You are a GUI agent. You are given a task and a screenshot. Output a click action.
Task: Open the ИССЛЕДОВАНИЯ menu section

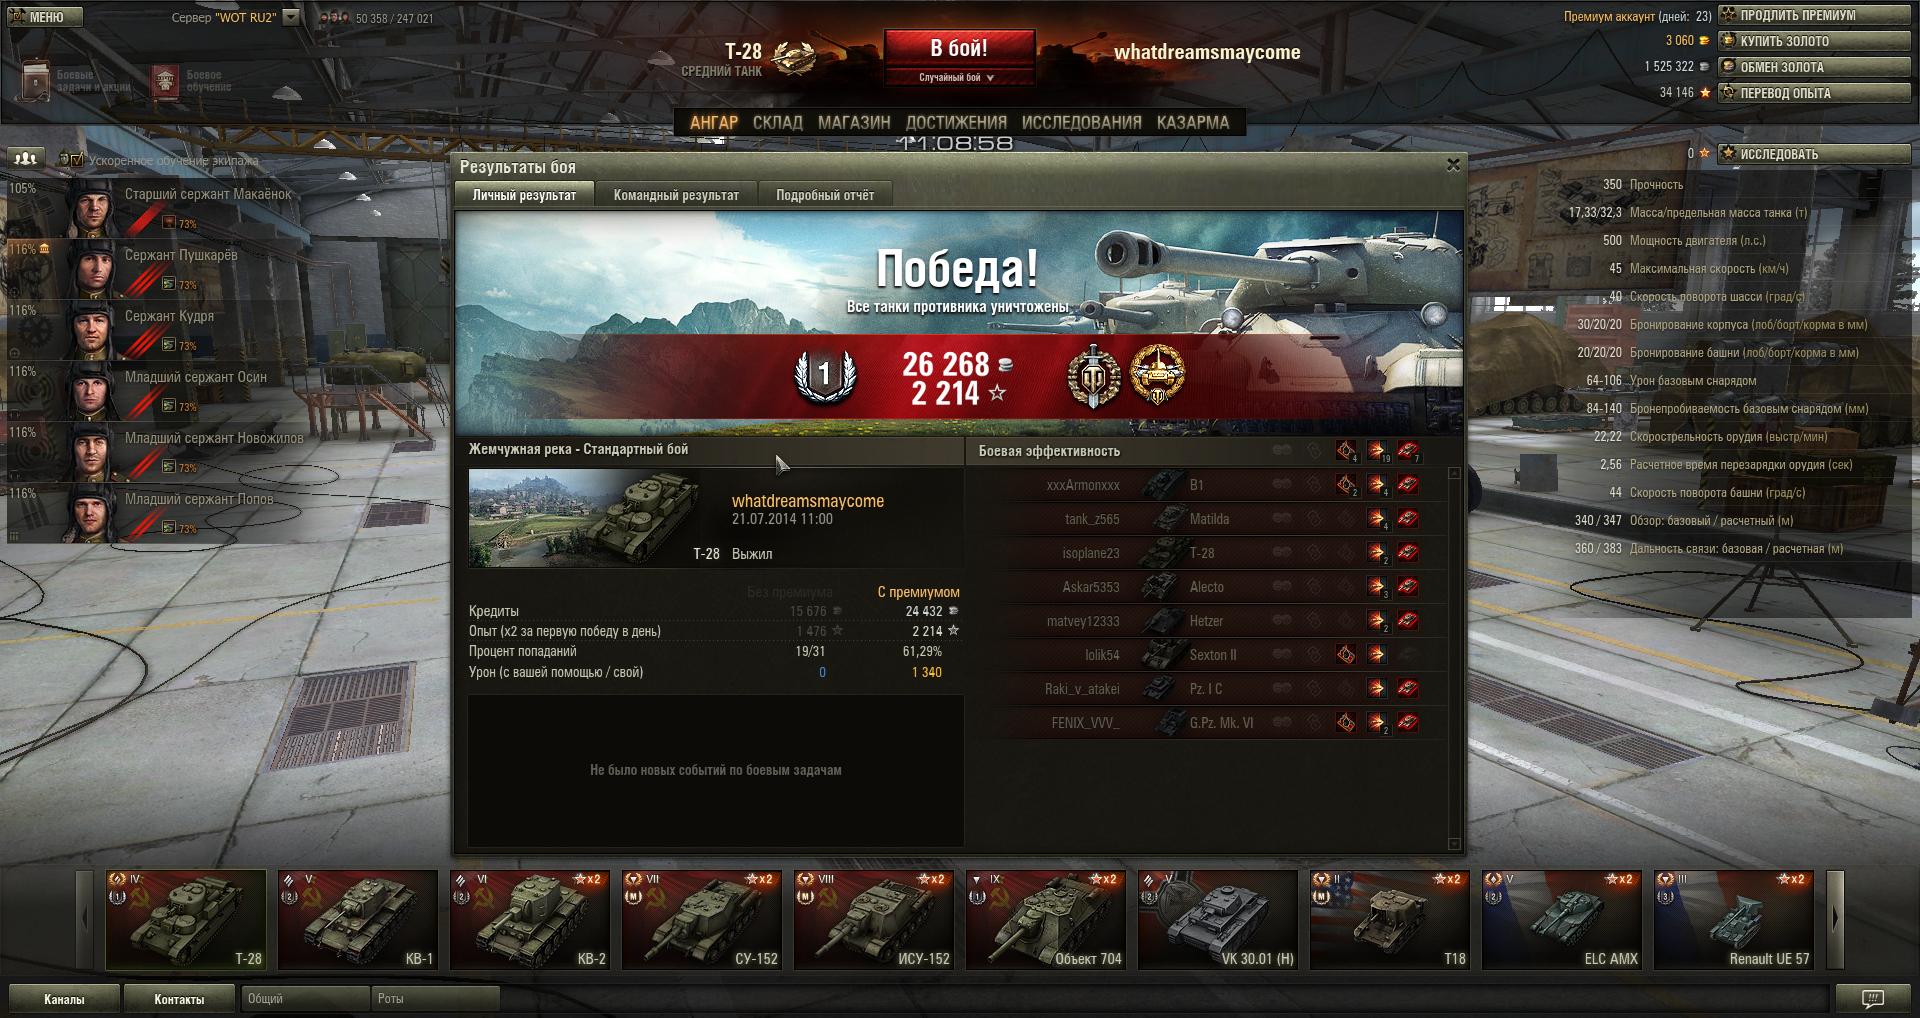[1081, 122]
